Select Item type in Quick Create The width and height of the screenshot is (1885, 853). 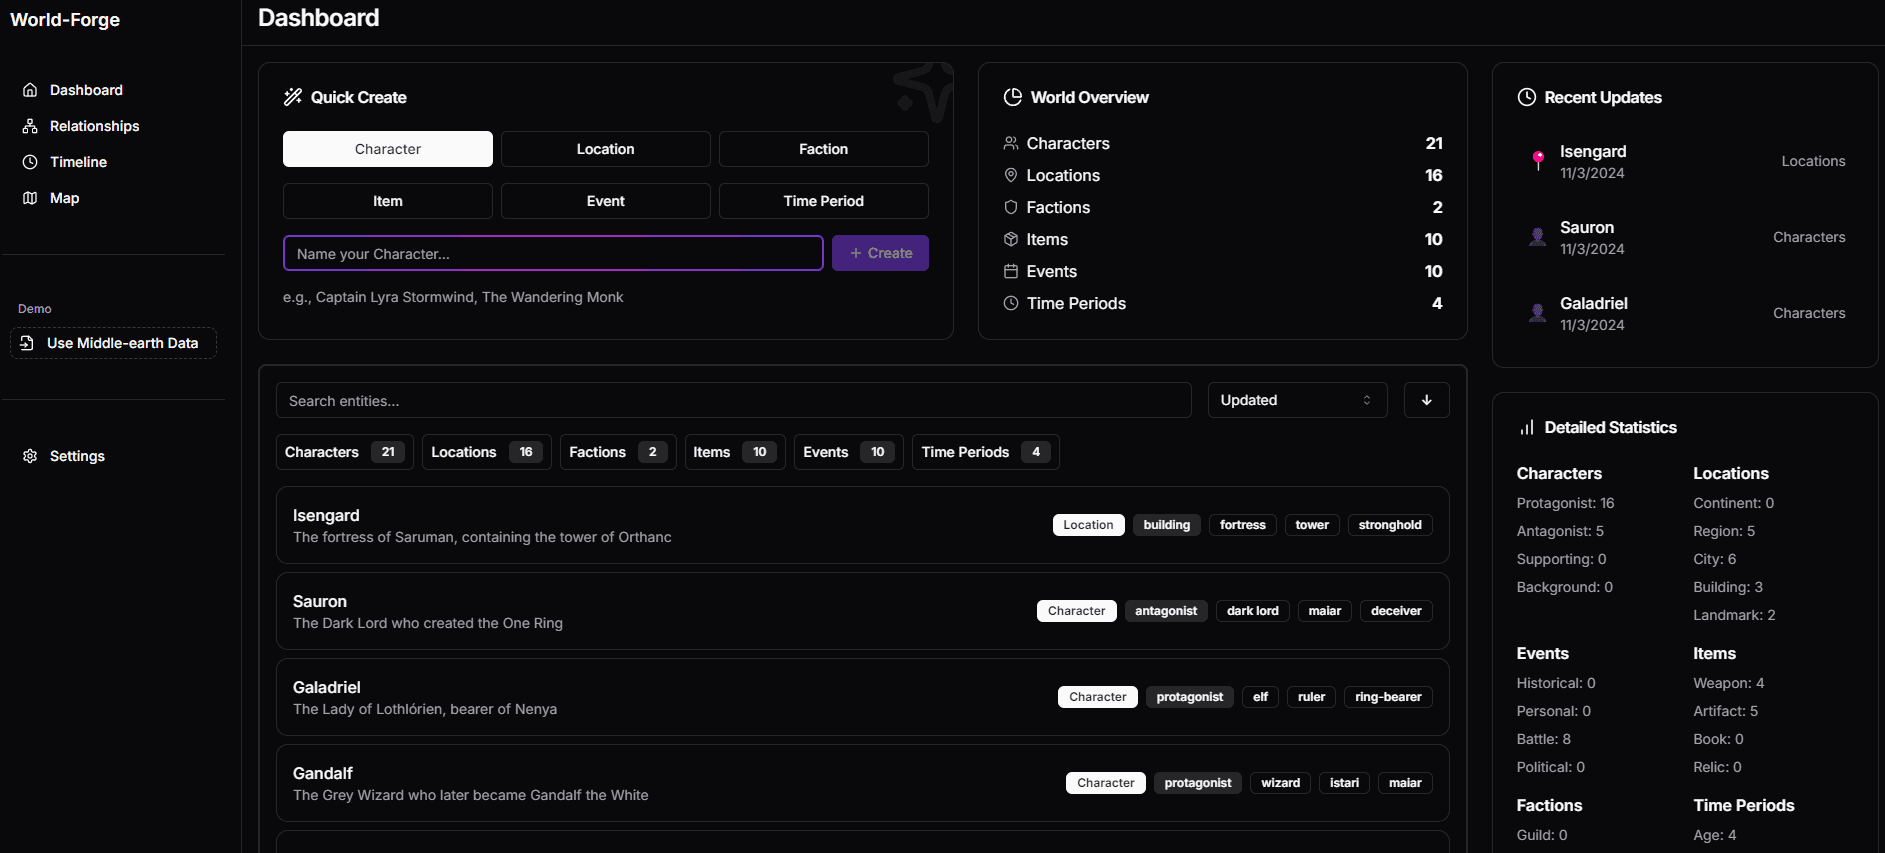click(x=388, y=201)
